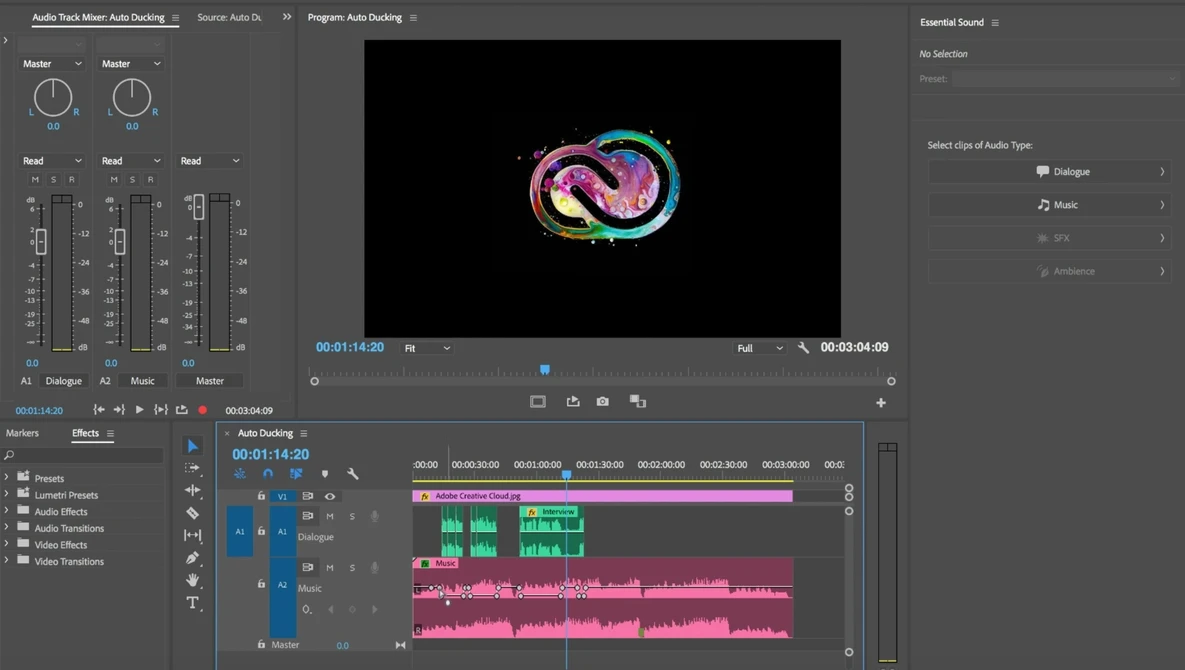This screenshot has width=1185, height=670.
Task: Click Play In to Out in mixer
Action: click(x=160, y=409)
